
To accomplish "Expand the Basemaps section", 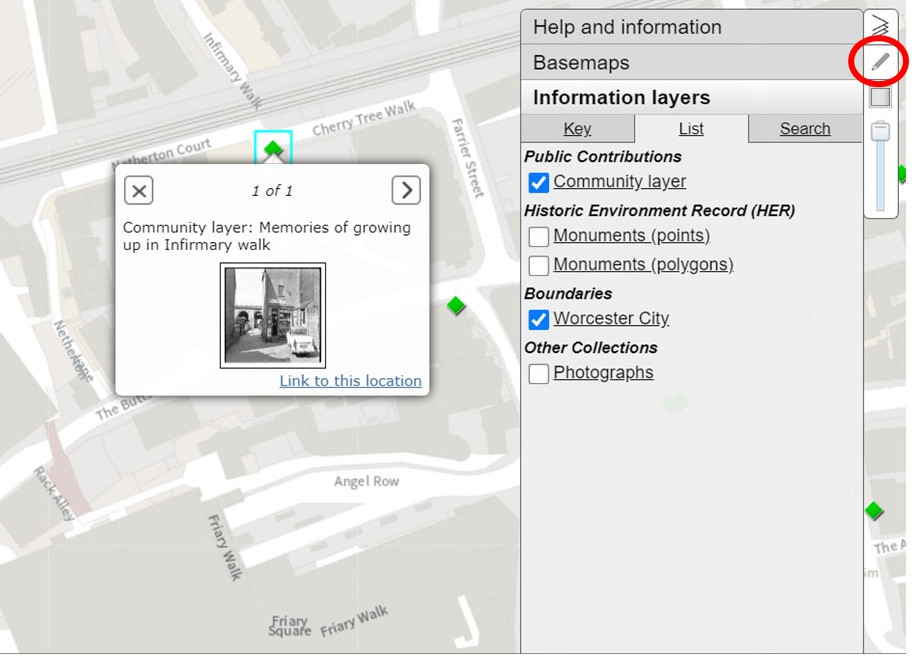I will (690, 62).
